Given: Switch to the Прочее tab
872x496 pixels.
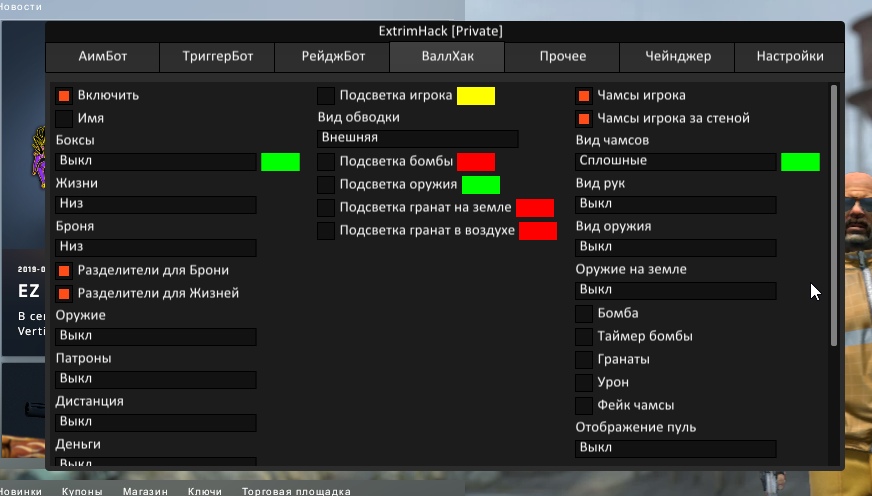Looking at the screenshot, I should [x=562, y=57].
